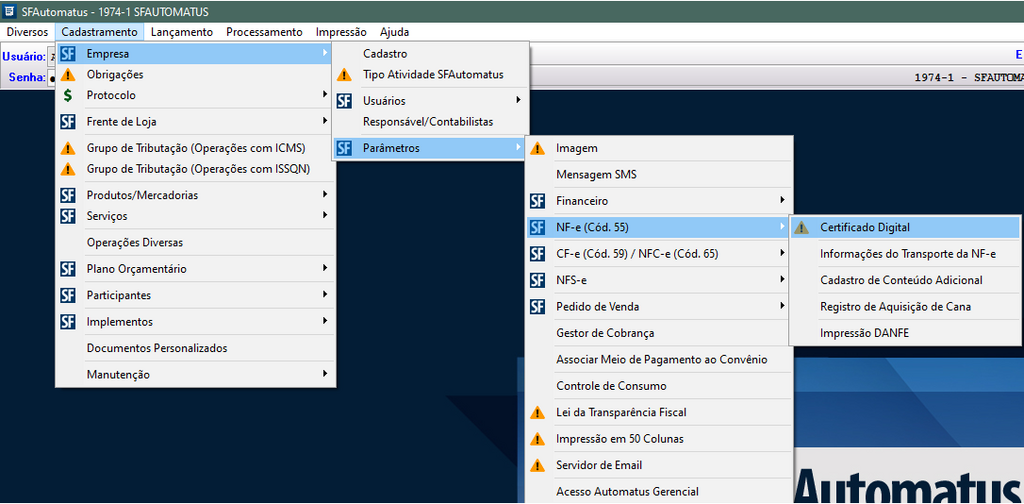
Task: Select Certificado Digital menu entry
Action: coord(865,228)
